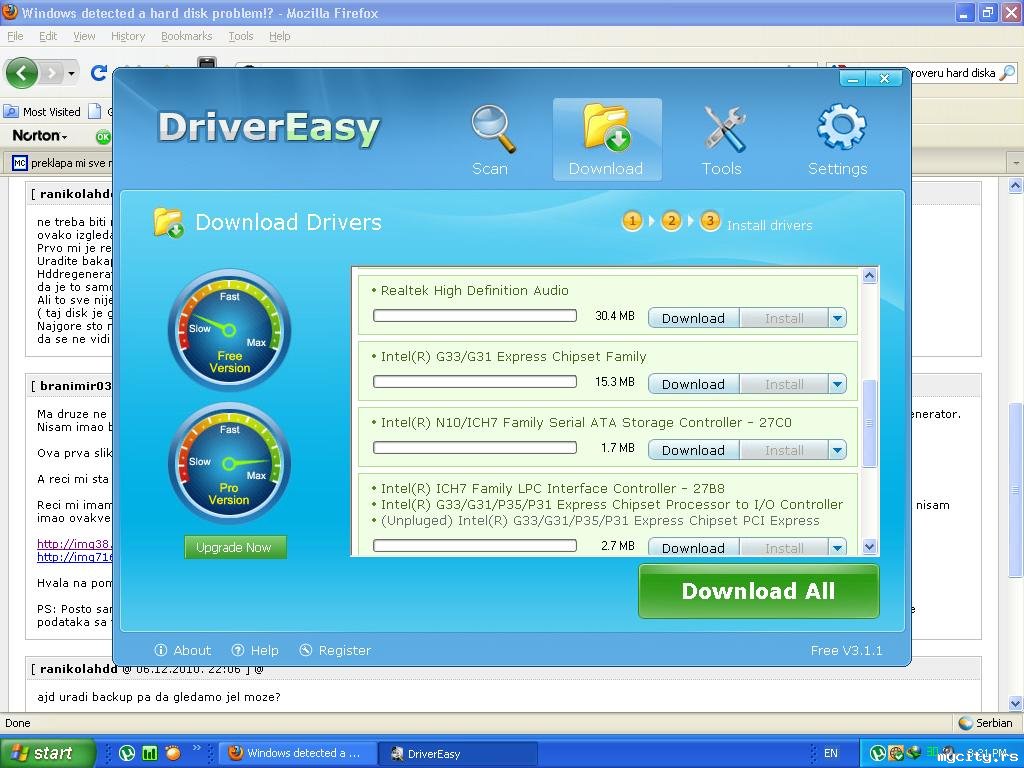Click Upgrade Now button

click(234, 547)
